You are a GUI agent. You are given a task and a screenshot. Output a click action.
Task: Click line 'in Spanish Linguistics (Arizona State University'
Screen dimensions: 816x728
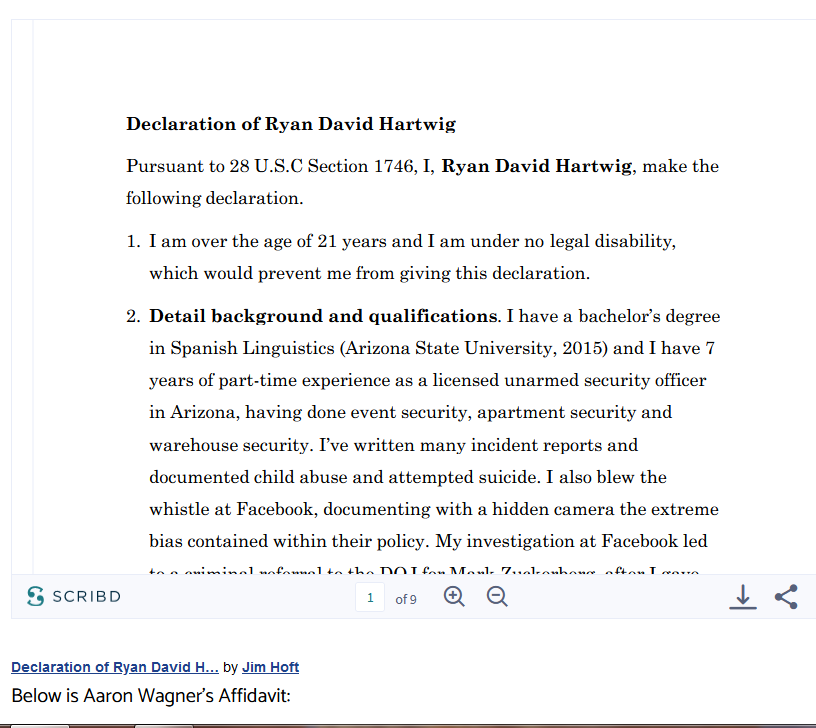tap(432, 348)
